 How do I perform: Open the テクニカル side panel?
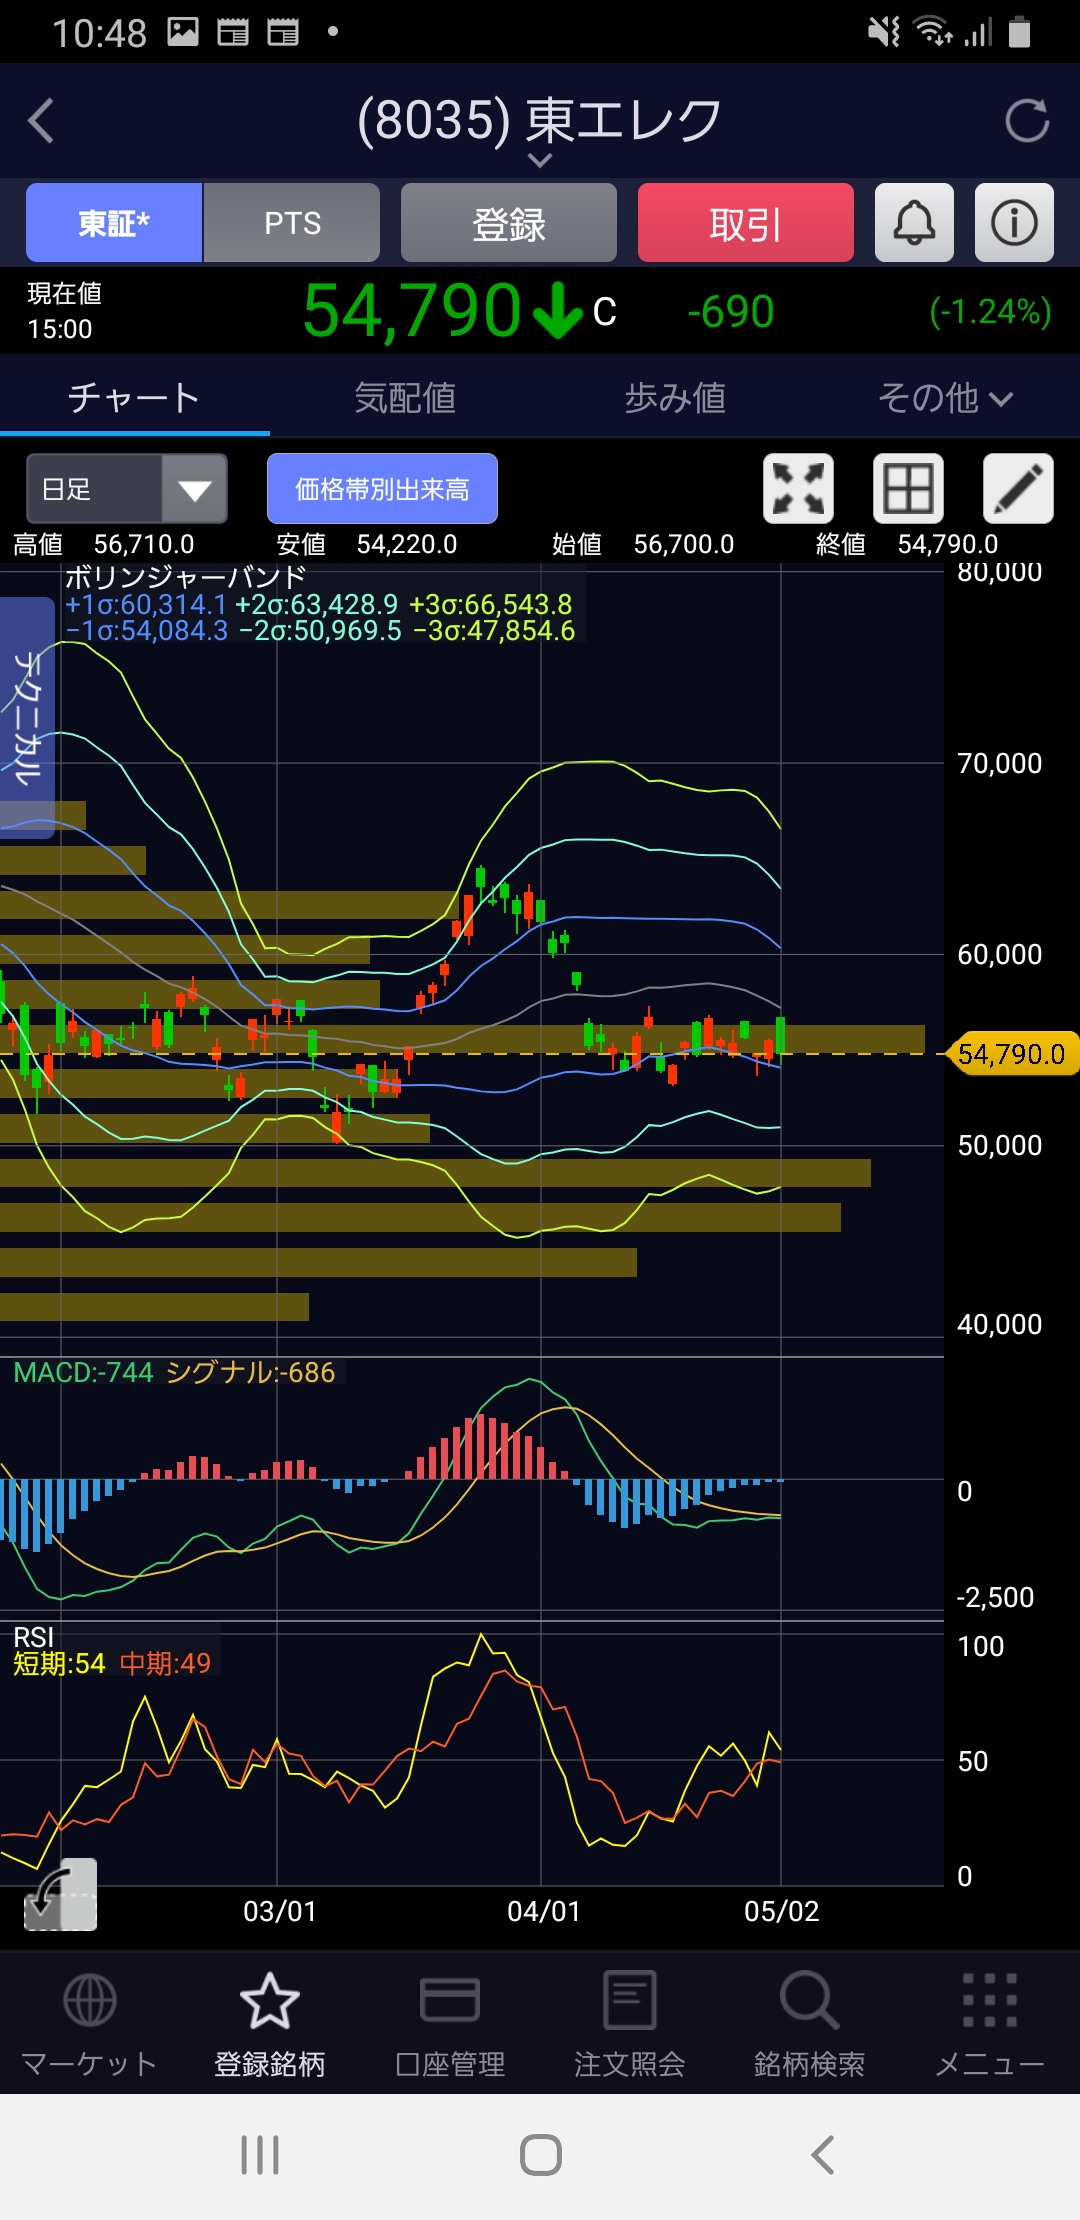click(27, 716)
